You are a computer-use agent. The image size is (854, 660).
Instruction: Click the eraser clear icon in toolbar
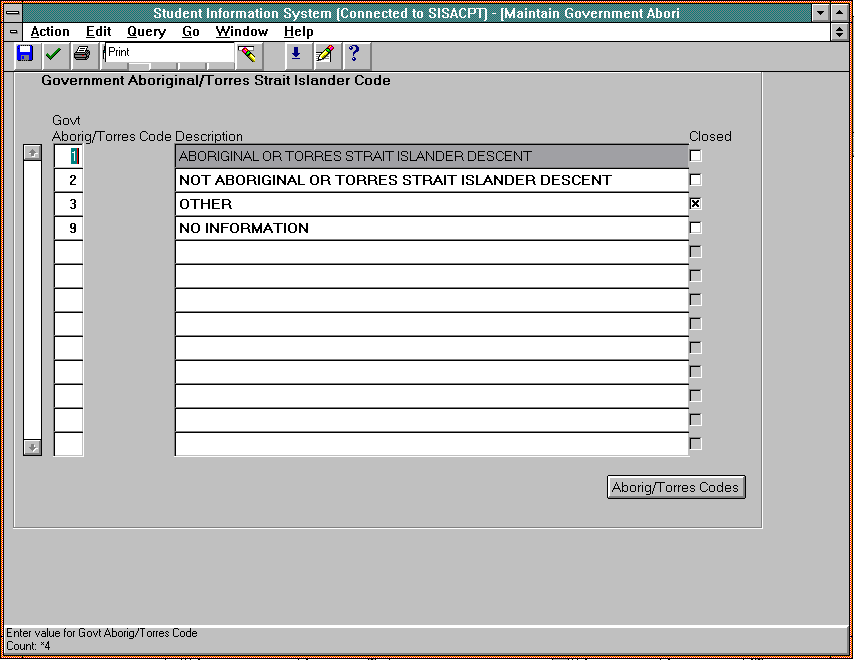point(247,53)
